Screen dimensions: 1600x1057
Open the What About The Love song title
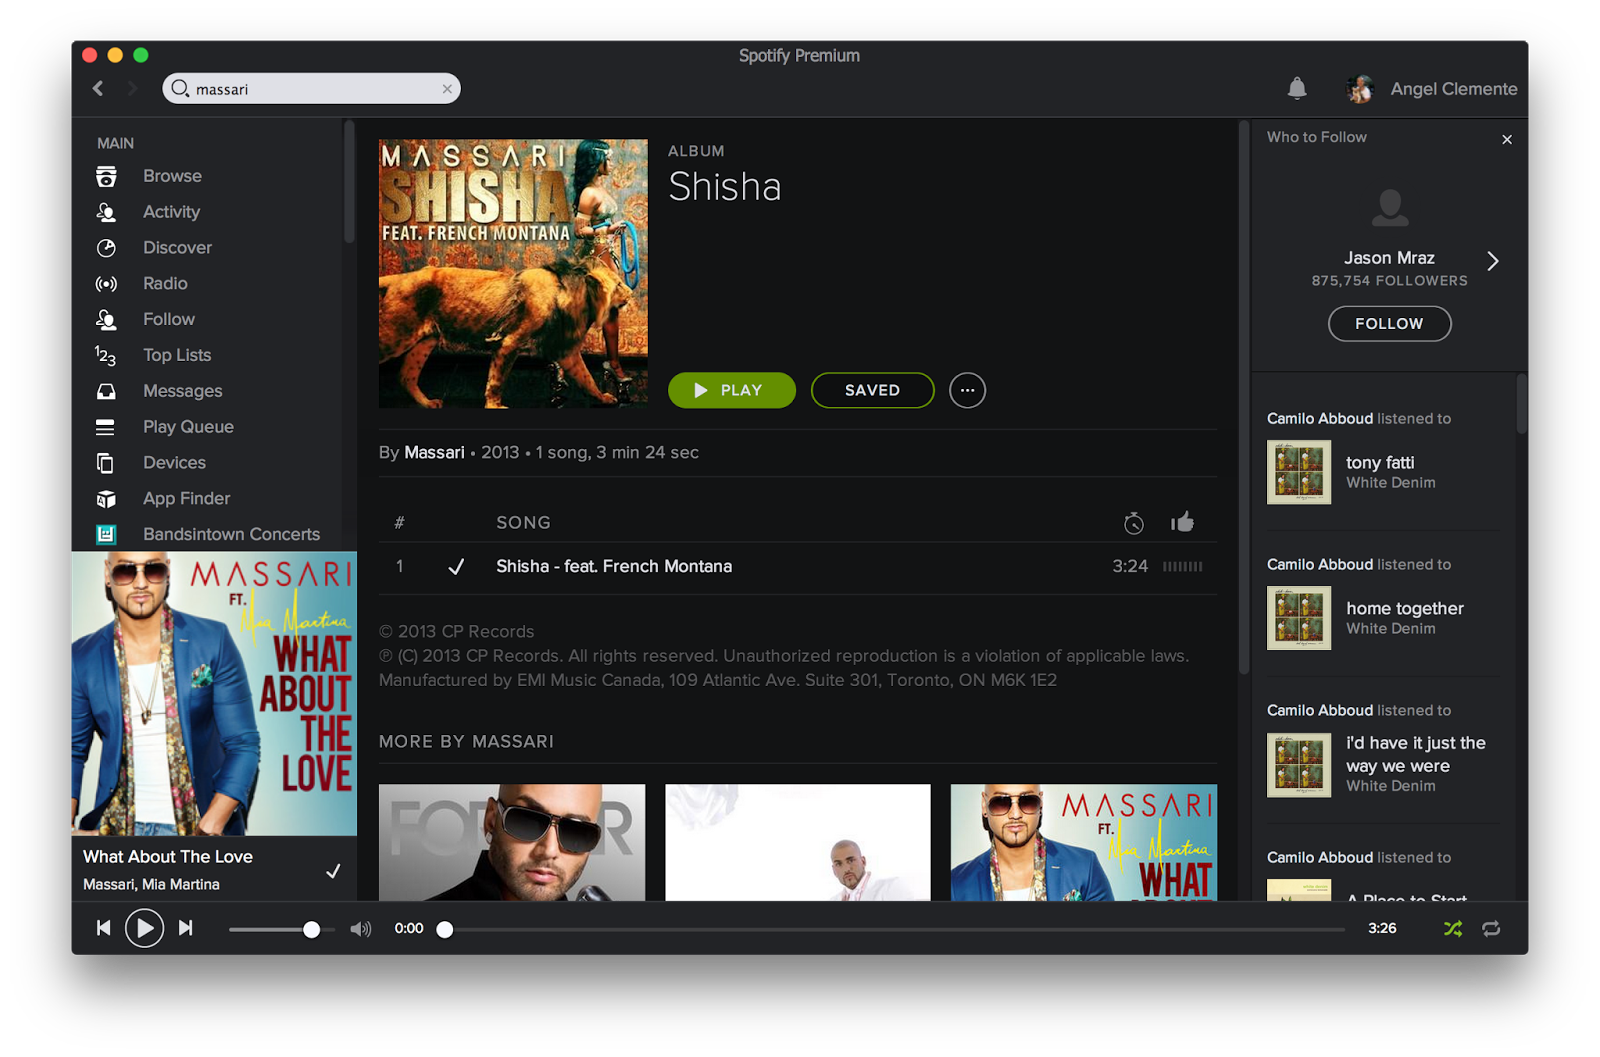pyautogui.click(x=168, y=857)
